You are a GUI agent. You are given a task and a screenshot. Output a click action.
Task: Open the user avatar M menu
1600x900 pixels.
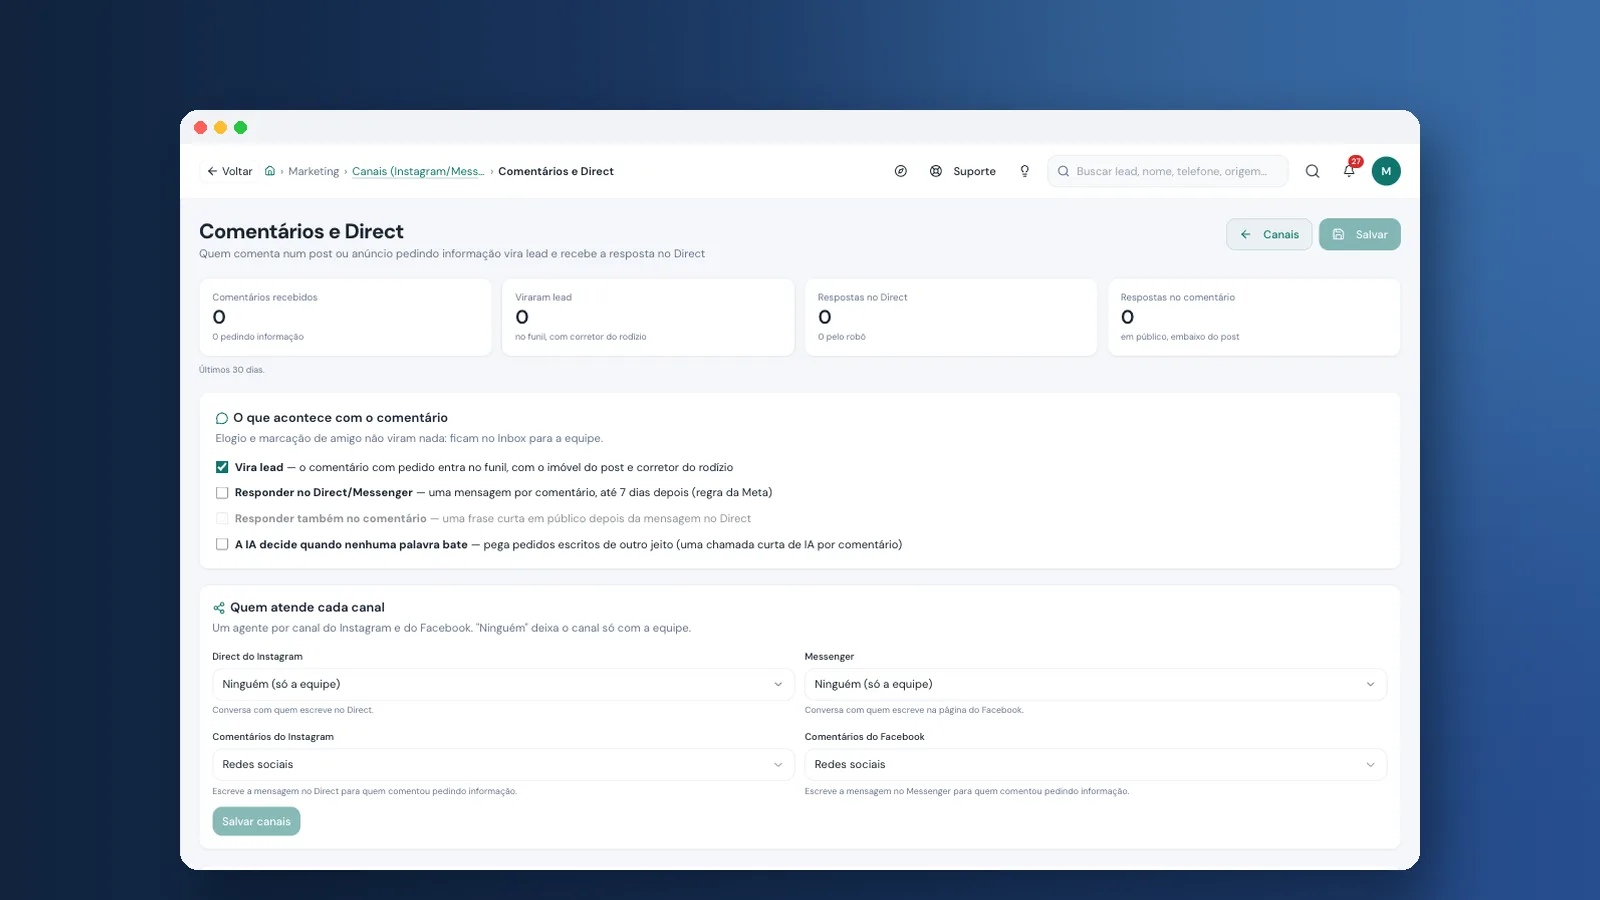tap(1386, 171)
